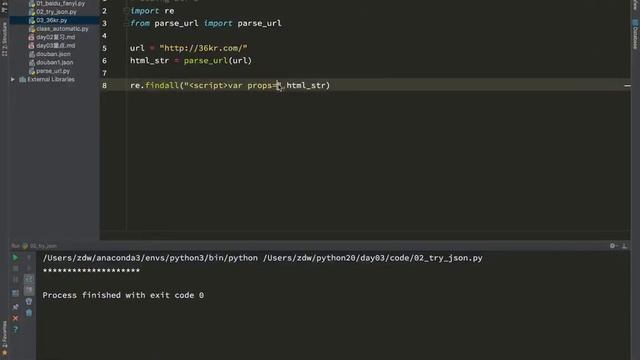Click the print console output icon
Viewport: 640px width, 360px height.
pos(29,302)
